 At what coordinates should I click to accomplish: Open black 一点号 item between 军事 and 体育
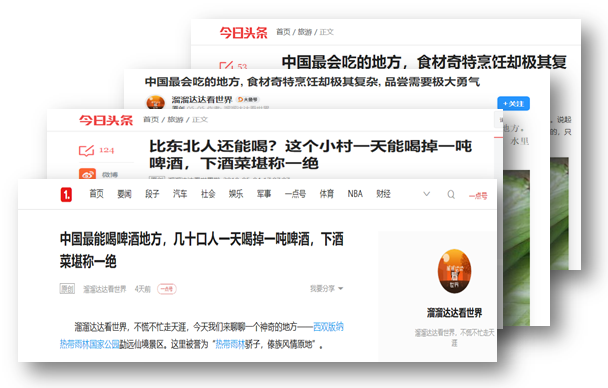[295, 194]
